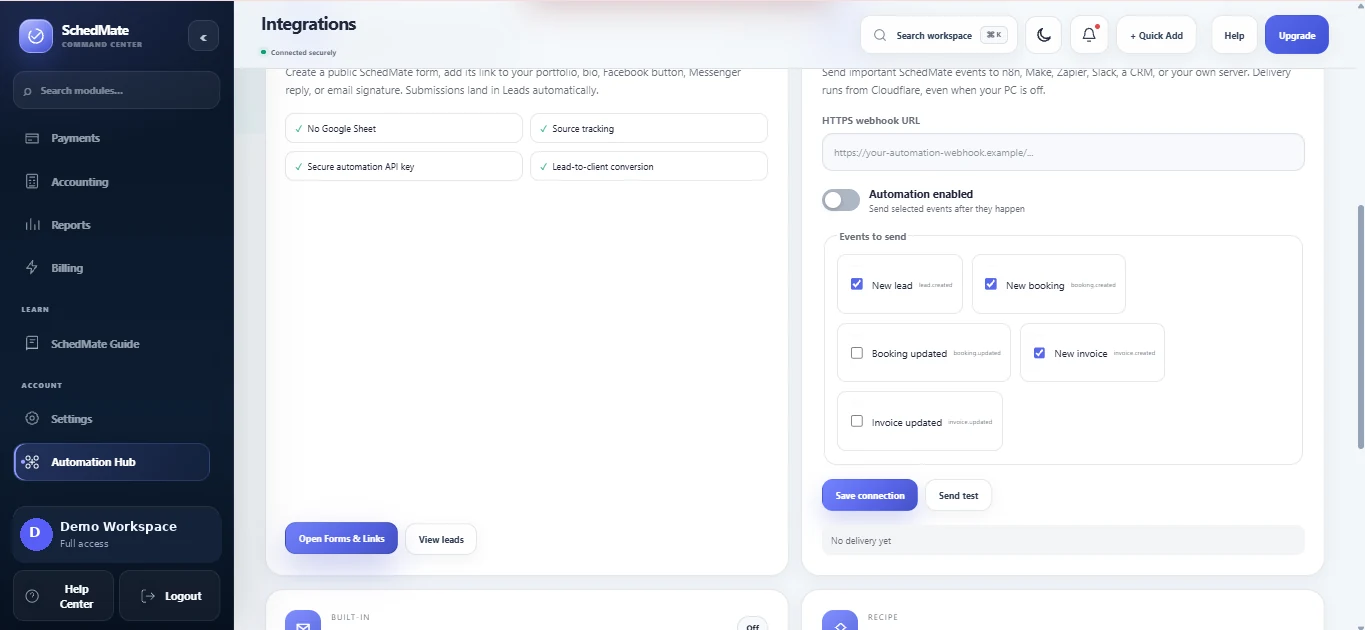Enable the Automation enabled switch

point(841,200)
